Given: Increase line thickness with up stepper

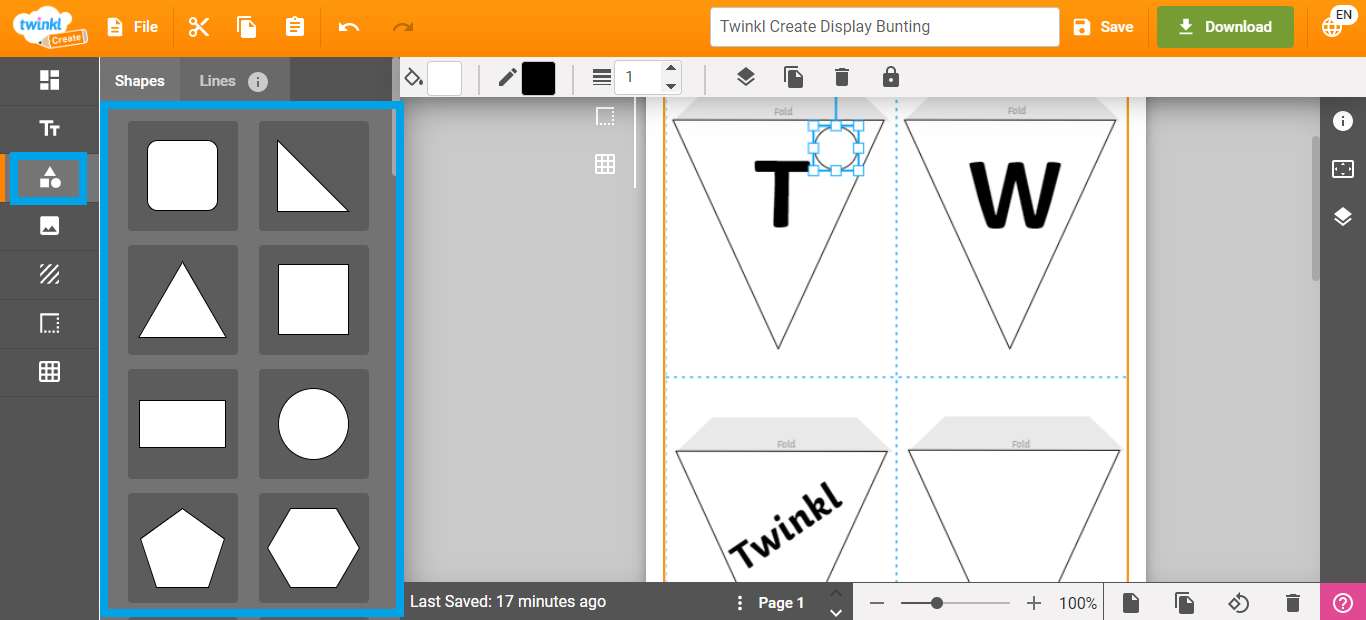Looking at the screenshot, I should [x=672, y=69].
